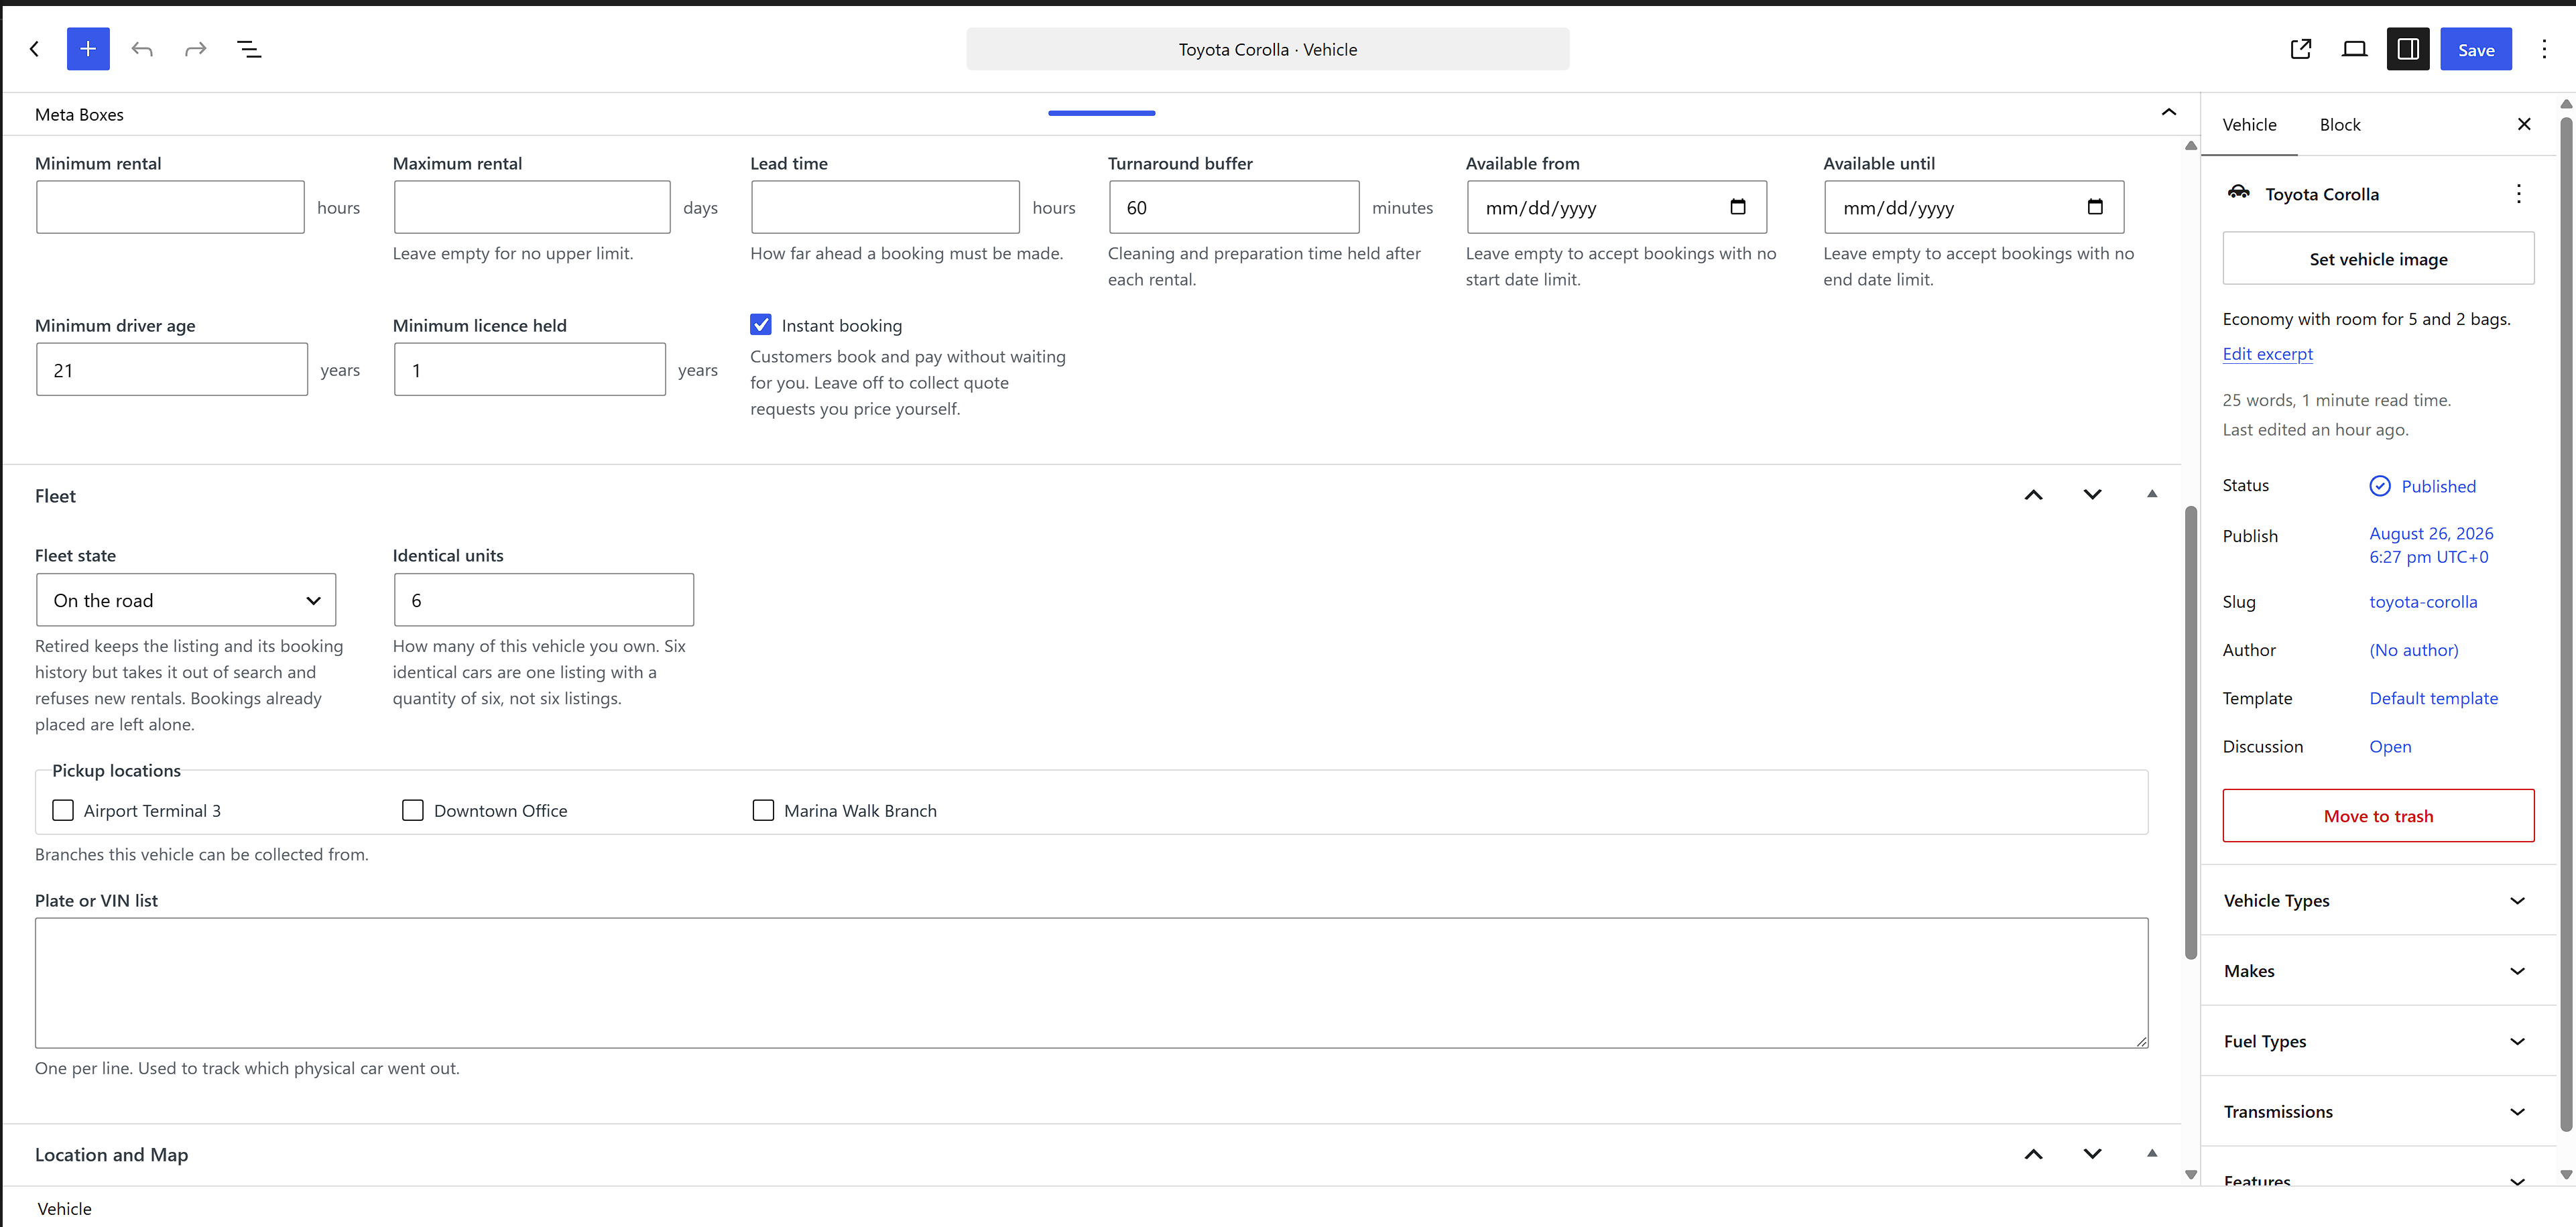Switch to the Vehicle sidebar tab
Screen dimensions: 2576x1227
[x=2249, y=125]
